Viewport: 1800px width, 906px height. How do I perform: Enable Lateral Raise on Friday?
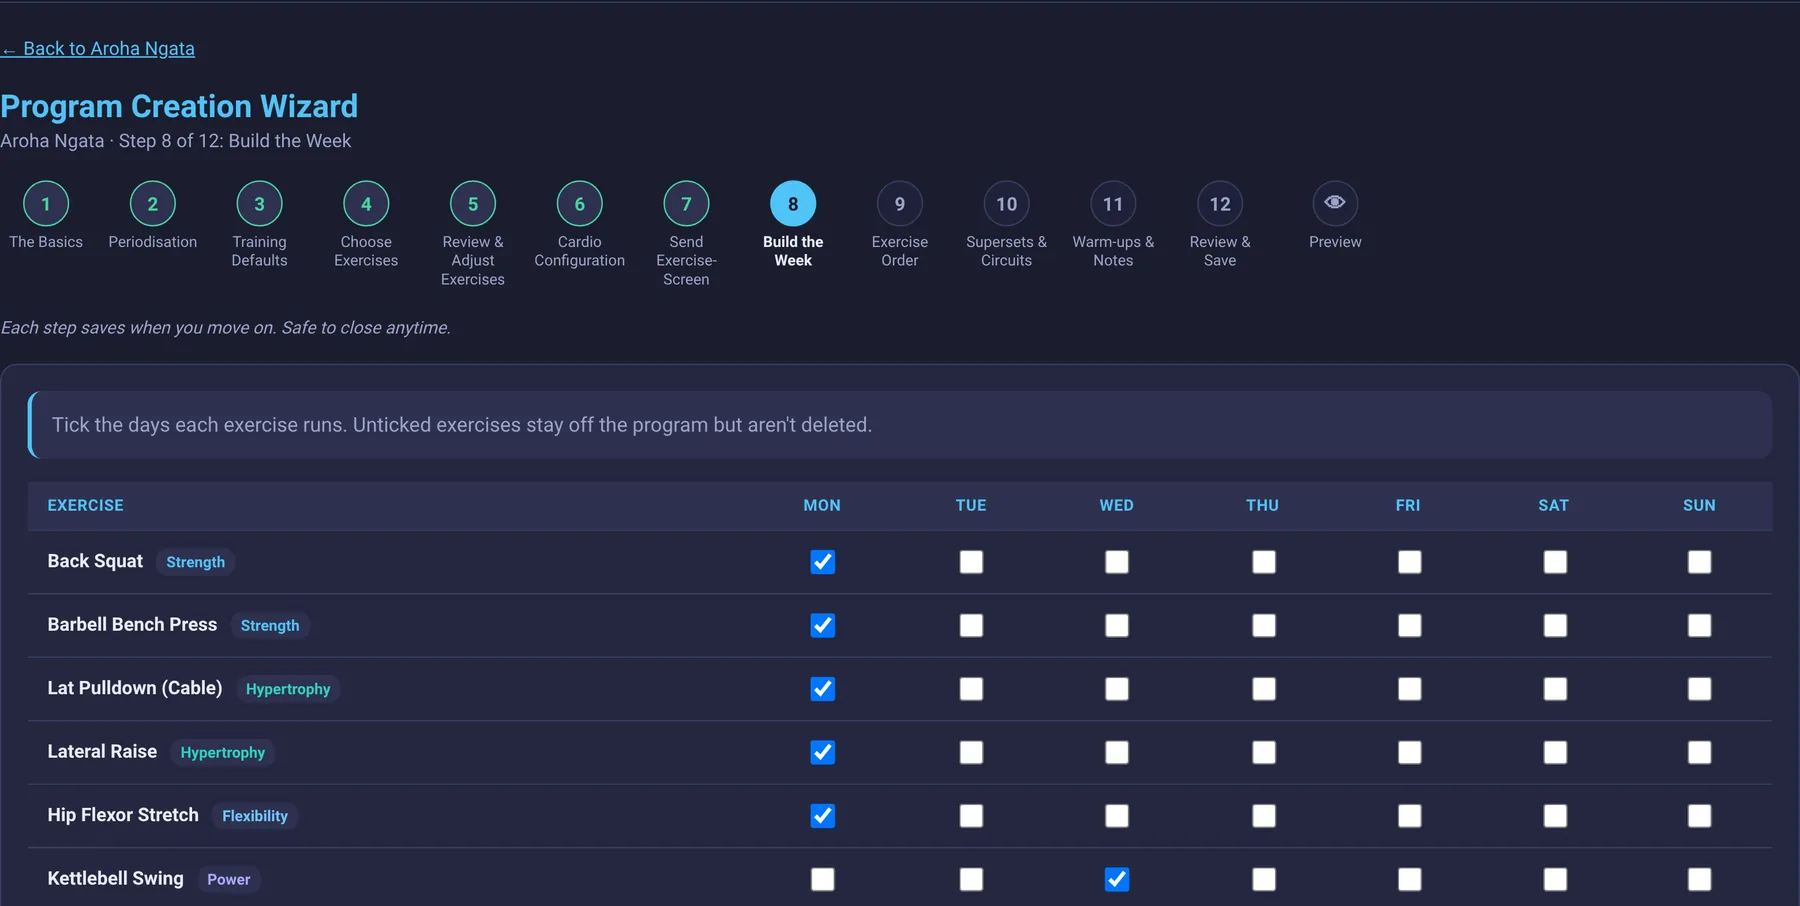tap(1409, 752)
